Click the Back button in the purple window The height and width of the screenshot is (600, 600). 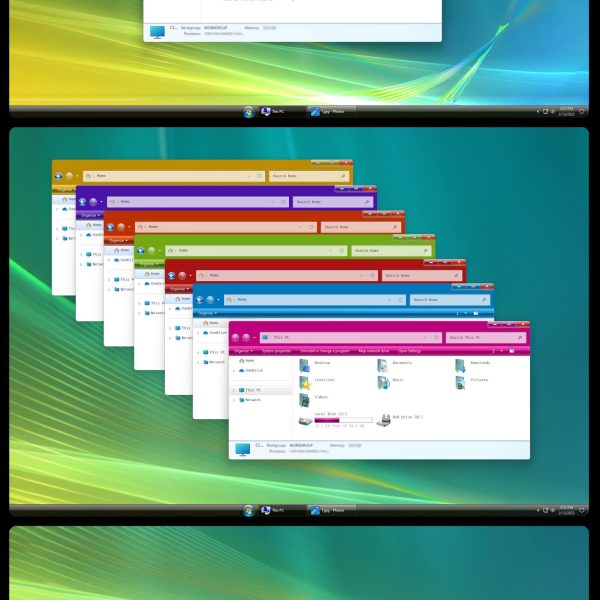[82, 202]
